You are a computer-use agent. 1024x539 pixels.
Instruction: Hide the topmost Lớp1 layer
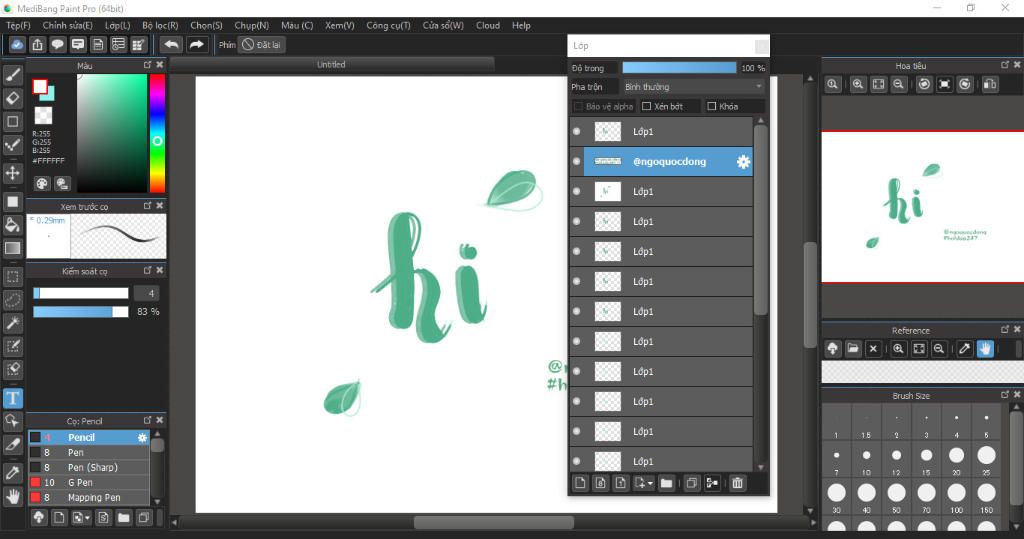[x=577, y=131]
